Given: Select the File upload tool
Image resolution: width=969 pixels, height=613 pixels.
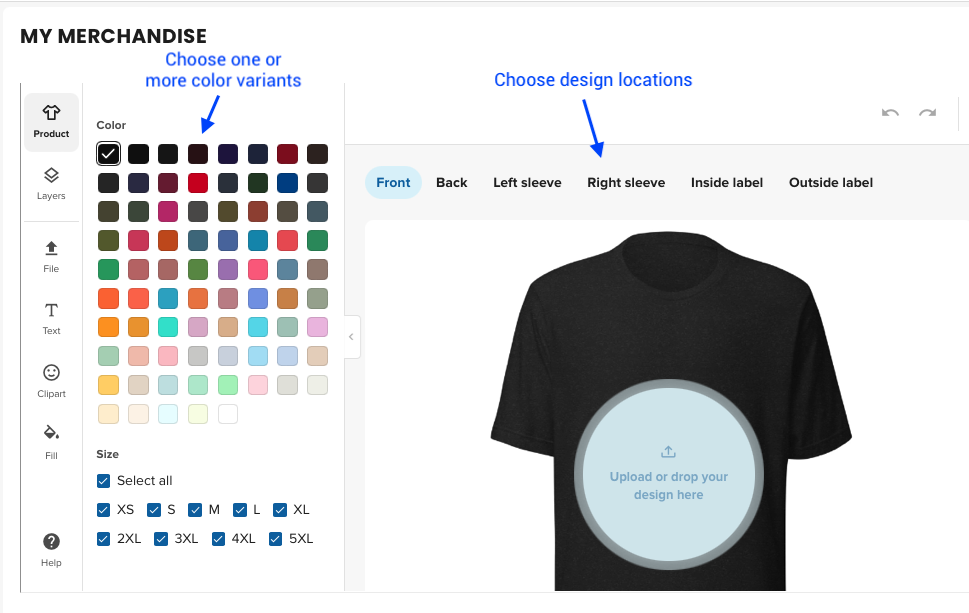Looking at the screenshot, I should pyautogui.click(x=51, y=256).
